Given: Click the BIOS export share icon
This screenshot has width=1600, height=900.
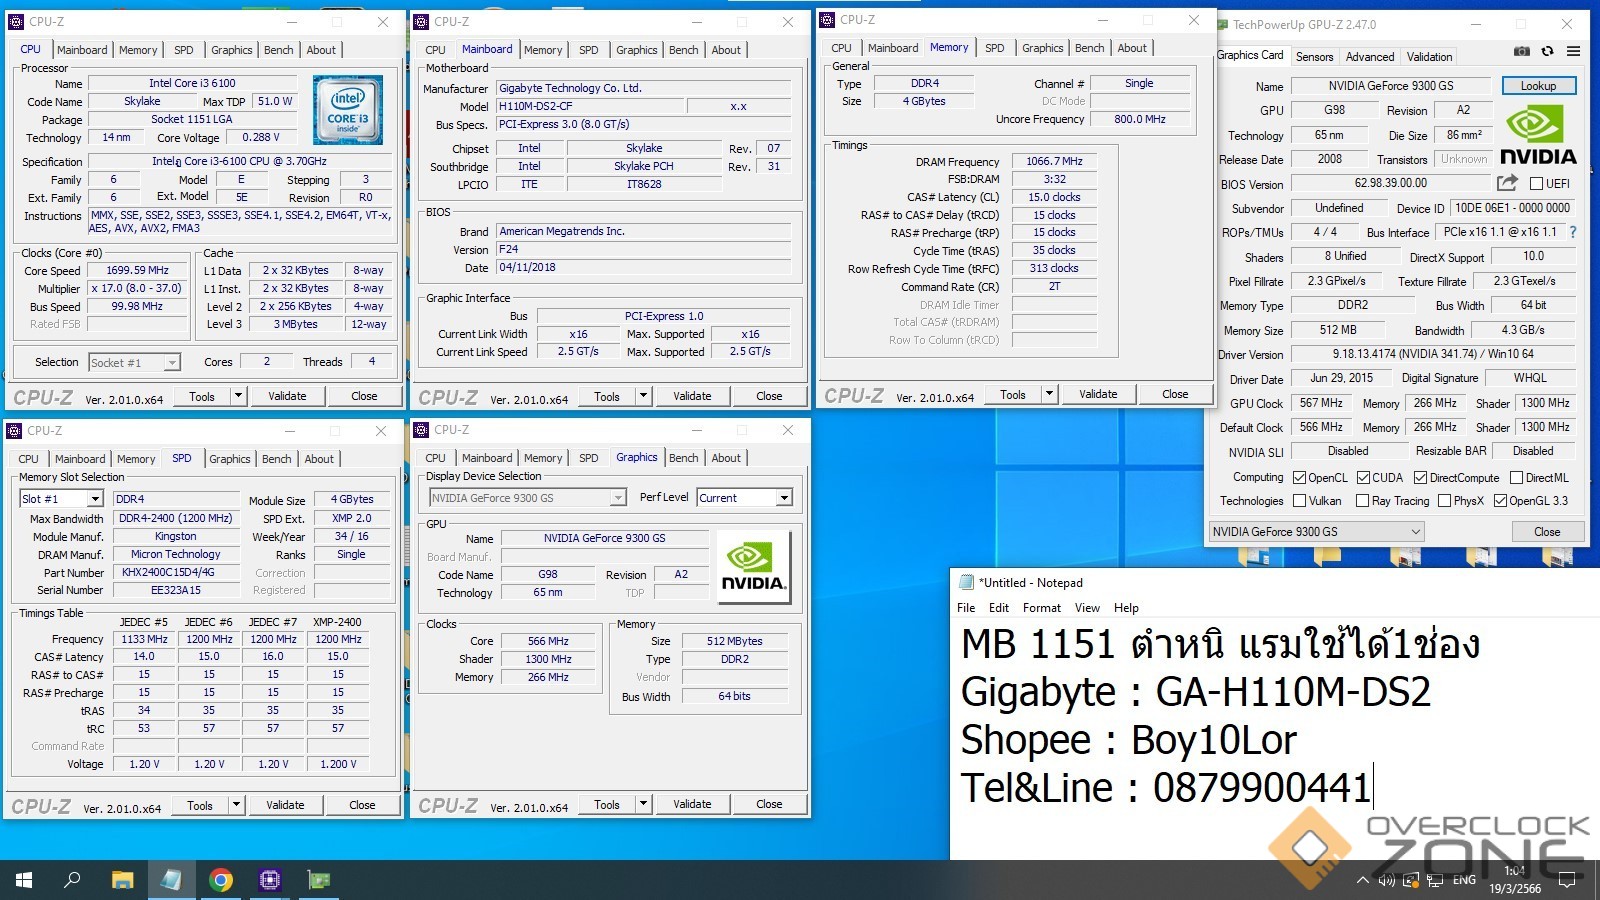Looking at the screenshot, I should click(x=1507, y=183).
